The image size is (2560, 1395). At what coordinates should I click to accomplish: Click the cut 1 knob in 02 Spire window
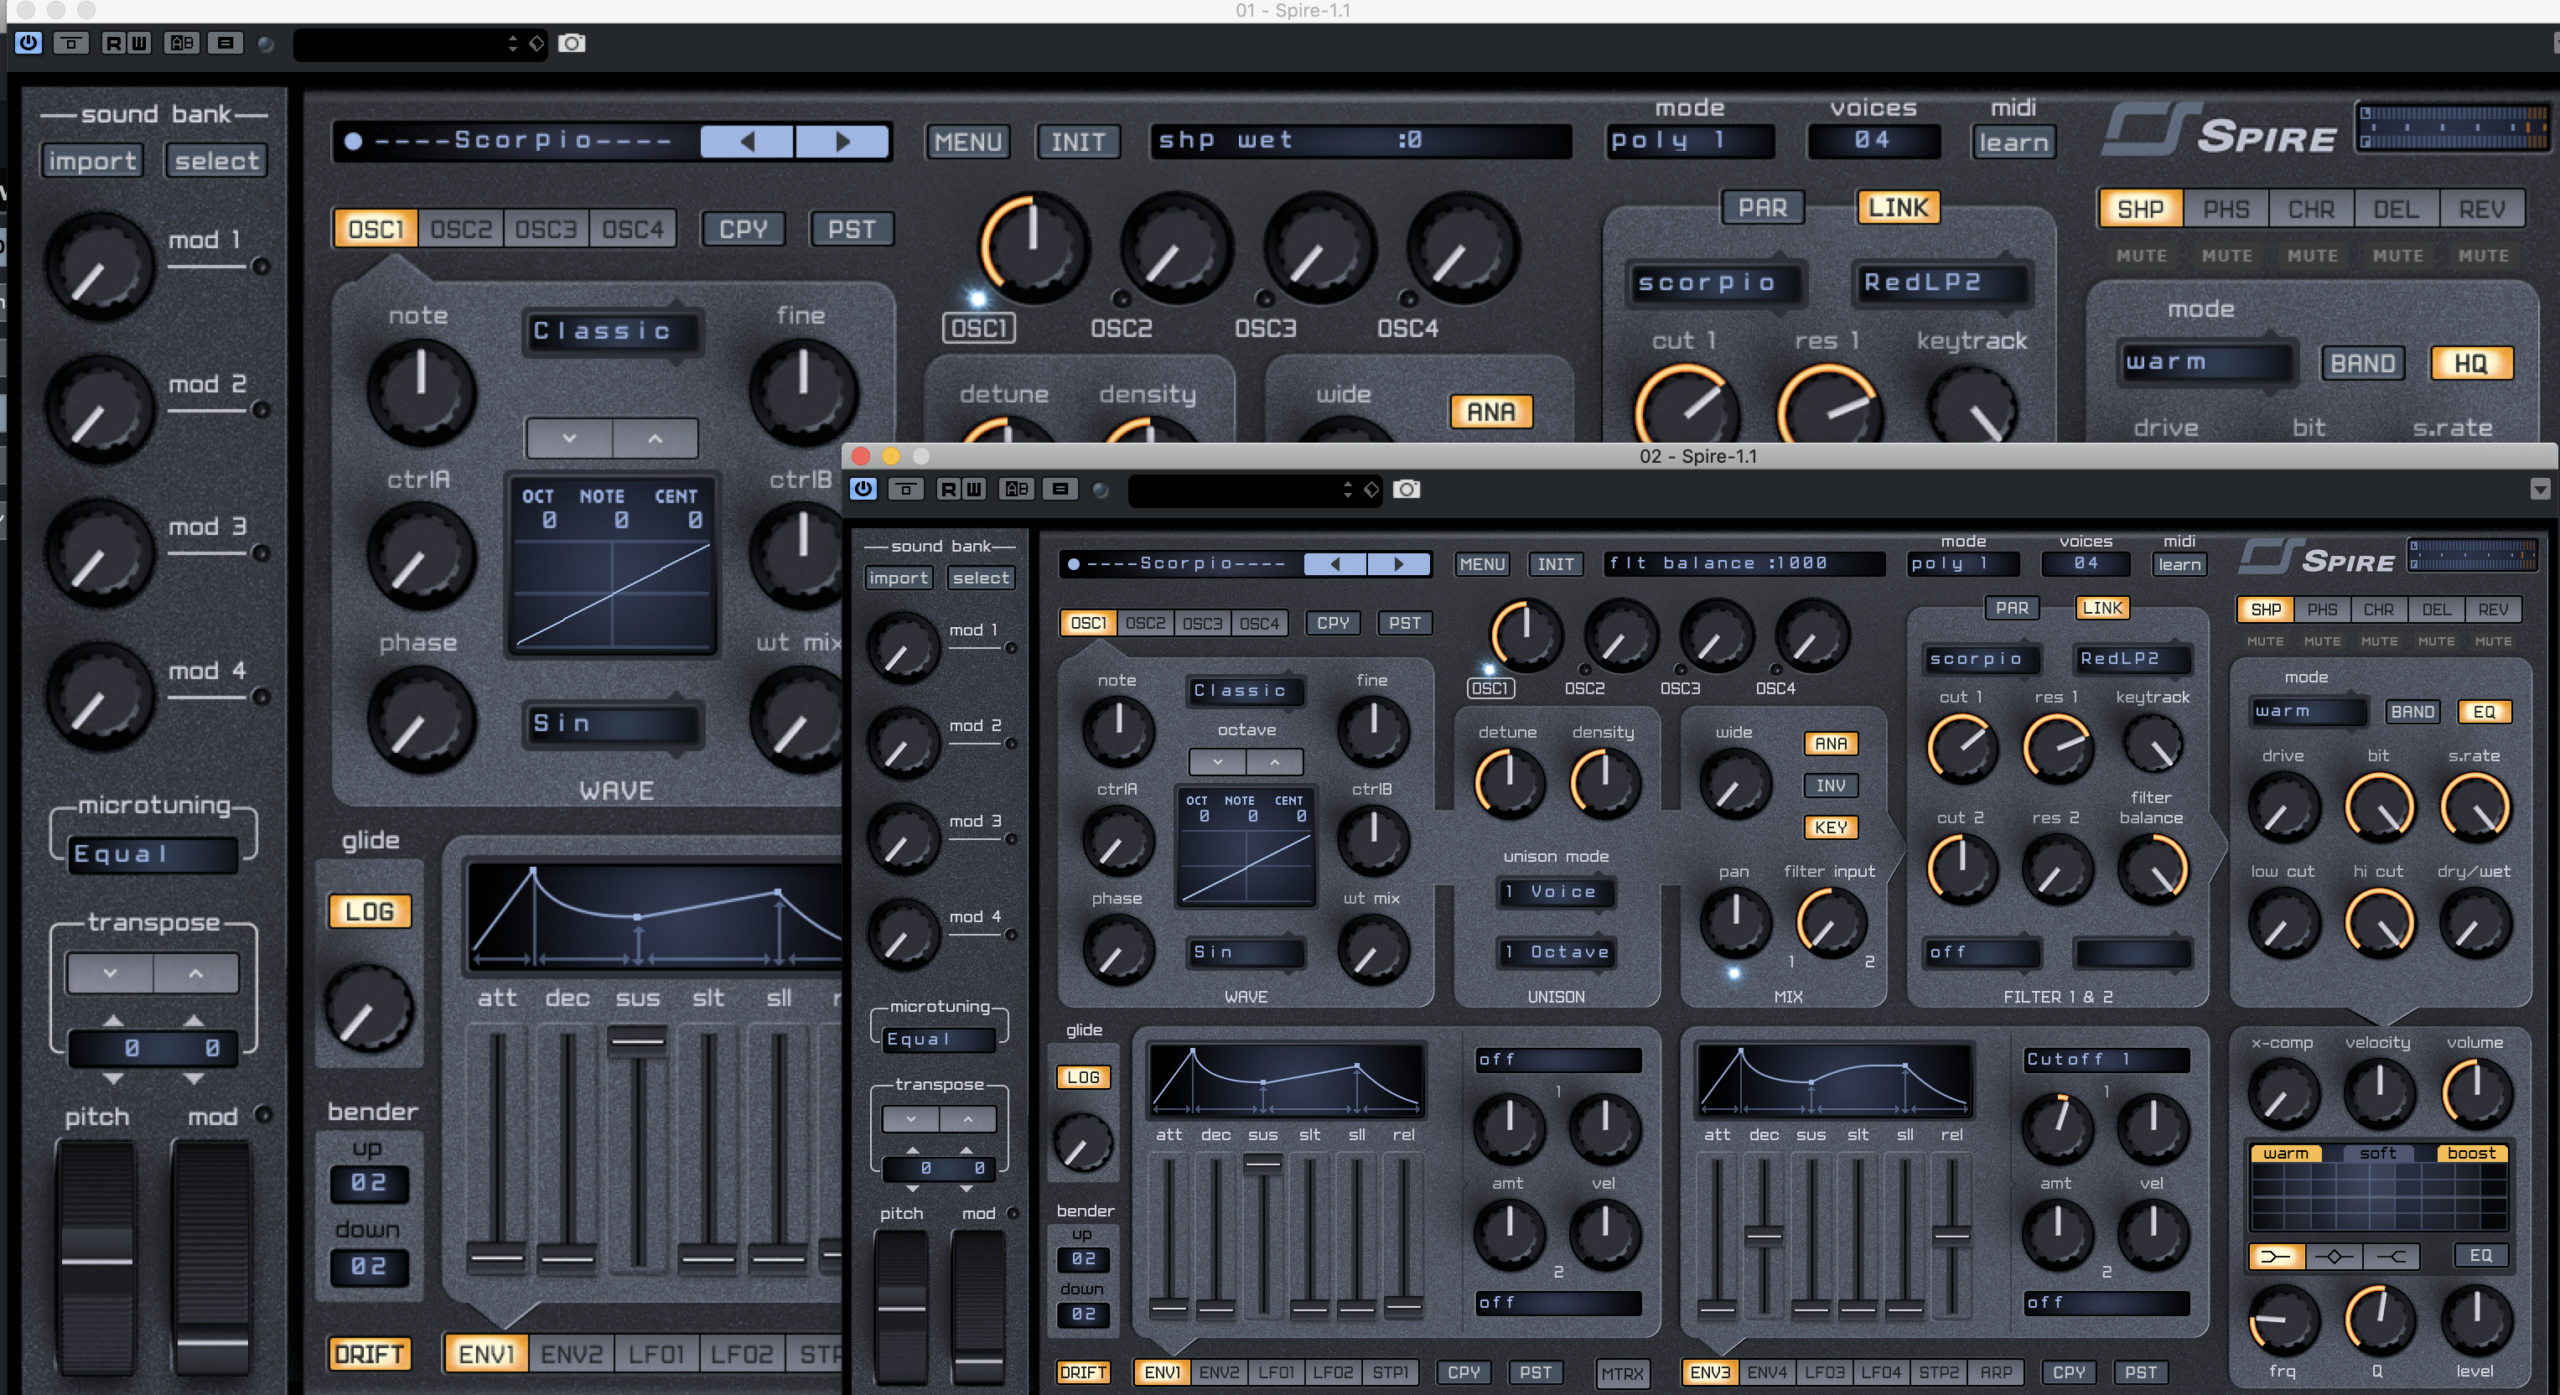point(1962,747)
